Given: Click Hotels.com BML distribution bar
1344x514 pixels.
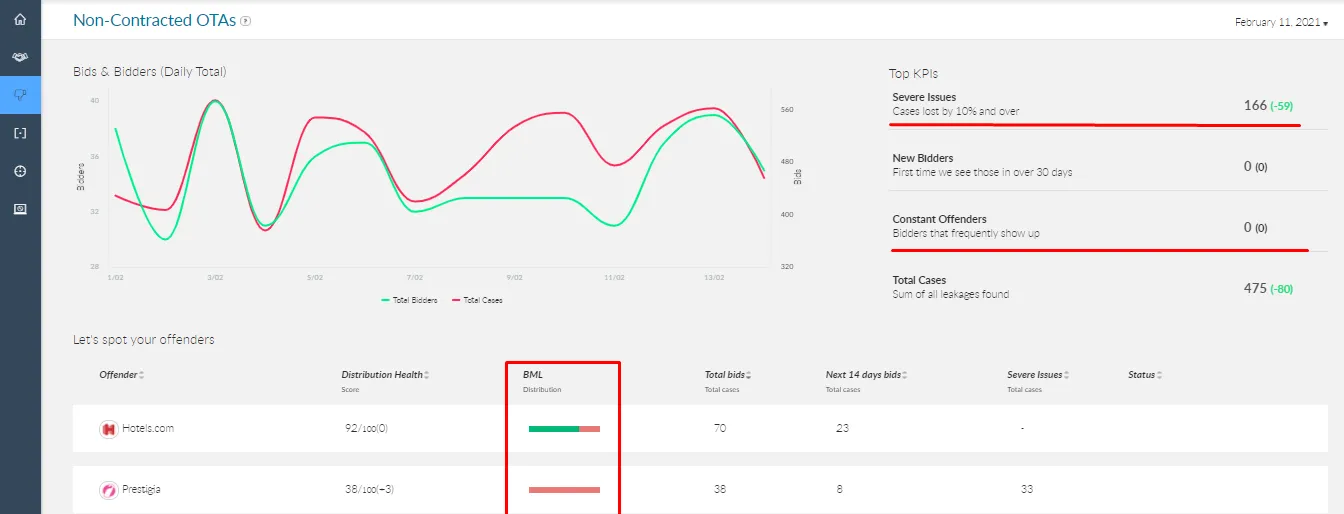Looking at the screenshot, I should (x=564, y=429).
